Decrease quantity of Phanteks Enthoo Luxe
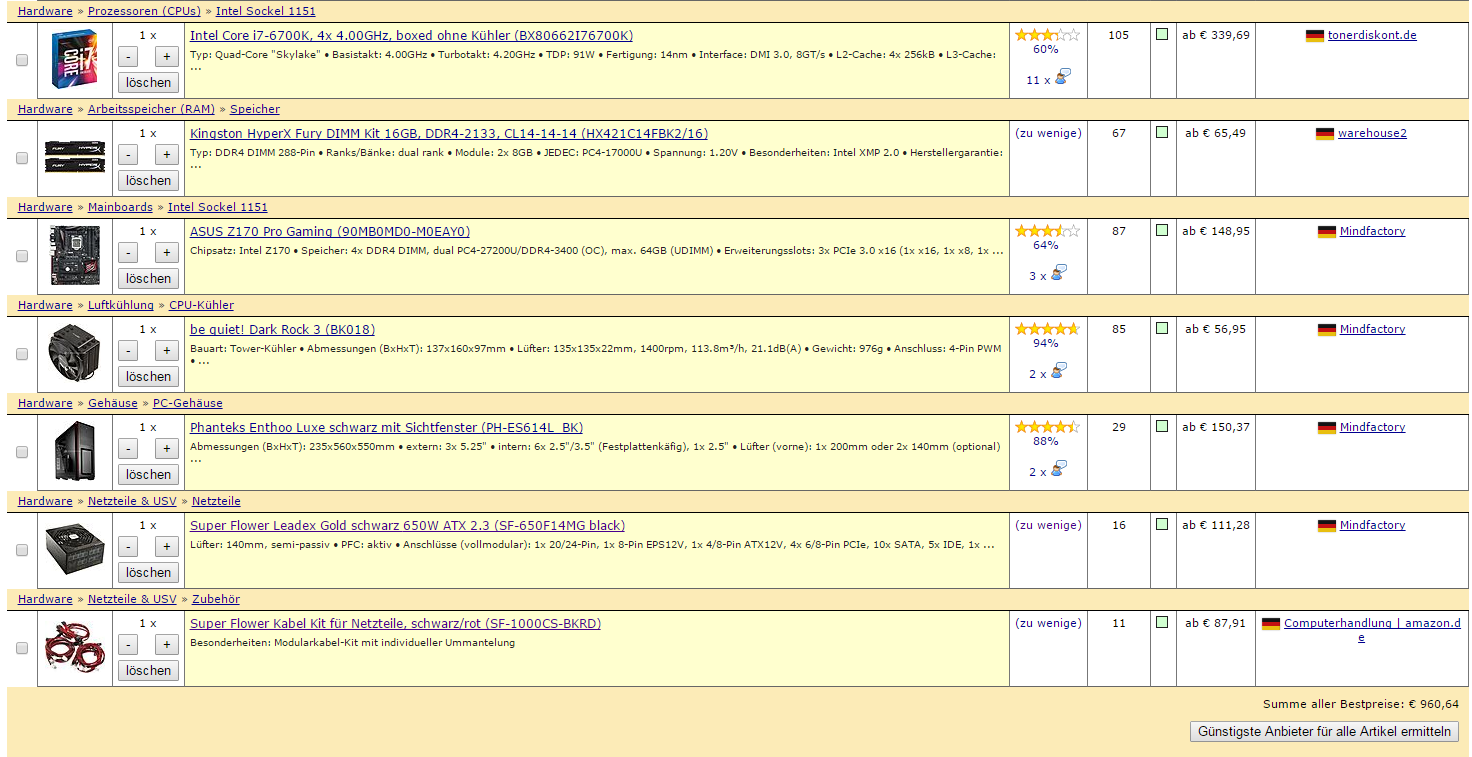The height and width of the screenshot is (757, 1472). point(128,449)
